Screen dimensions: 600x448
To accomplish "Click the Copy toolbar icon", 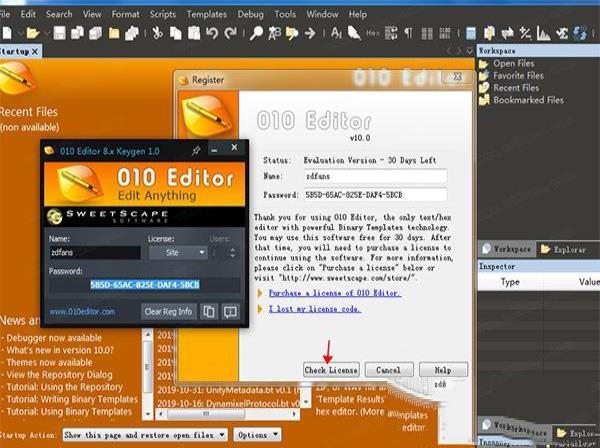I will pyautogui.click(x=176, y=33).
